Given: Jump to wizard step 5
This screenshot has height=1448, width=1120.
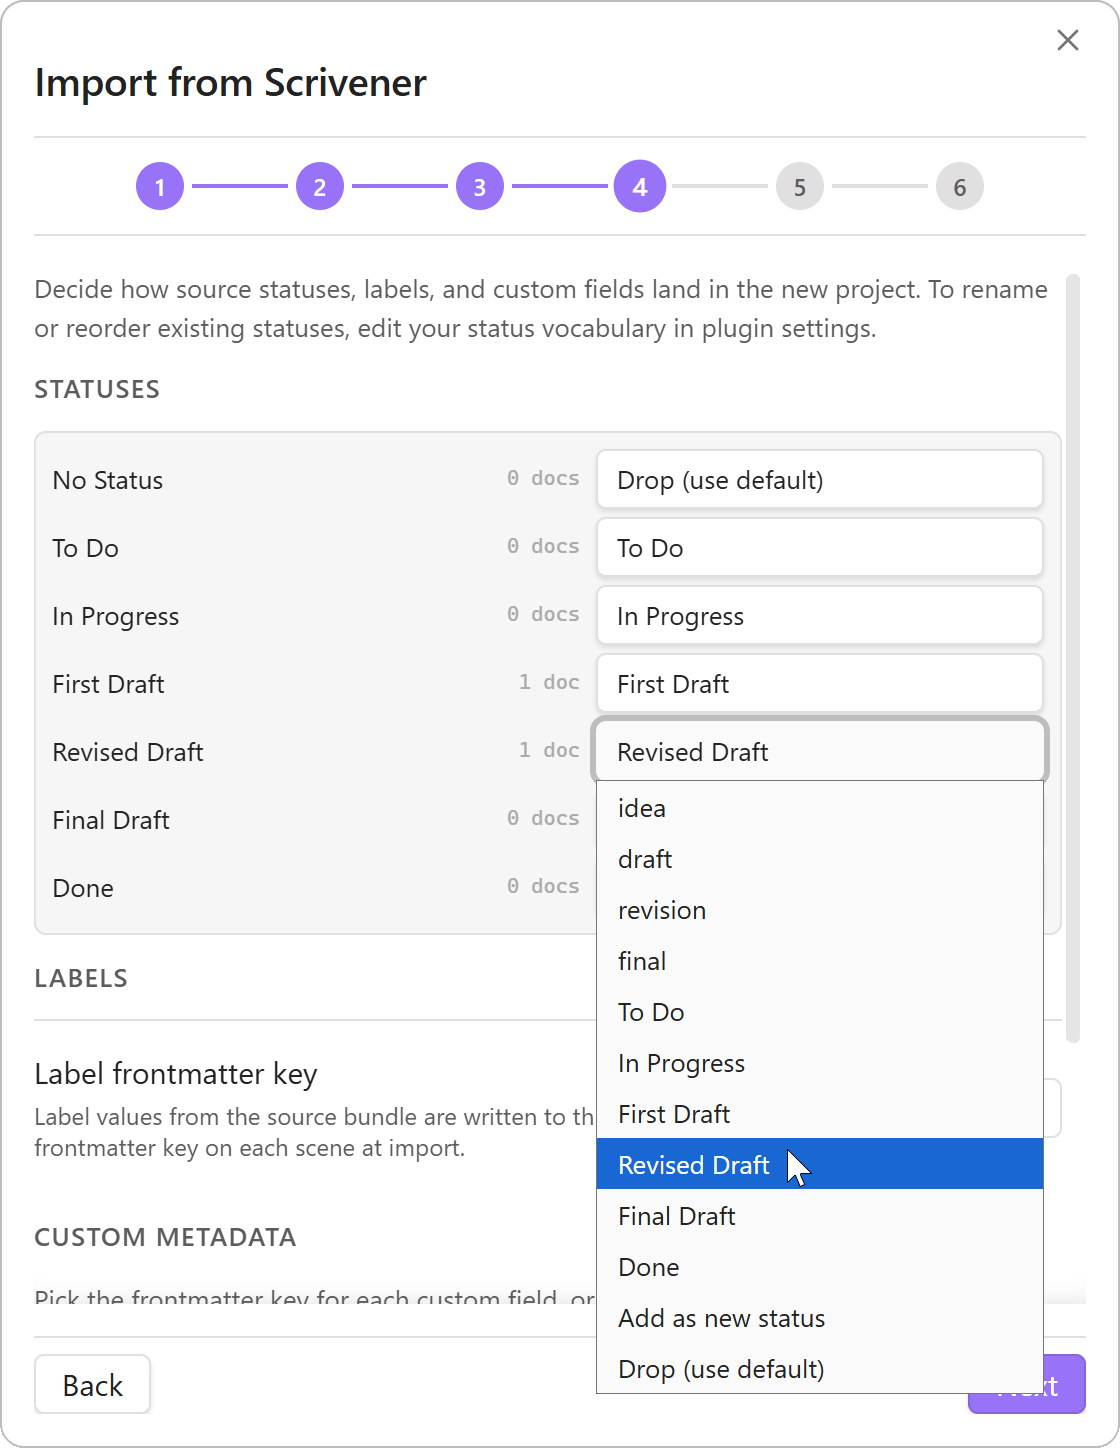Looking at the screenshot, I should (x=800, y=187).
